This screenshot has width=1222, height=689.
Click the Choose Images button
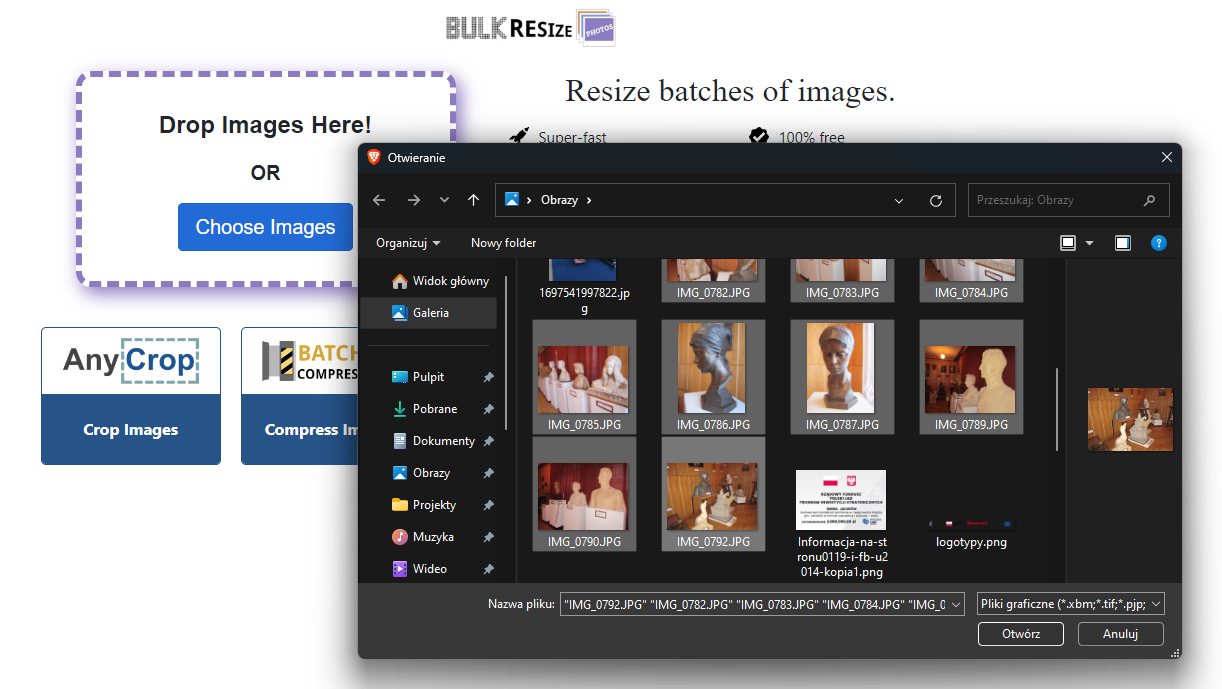(x=265, y=227)
